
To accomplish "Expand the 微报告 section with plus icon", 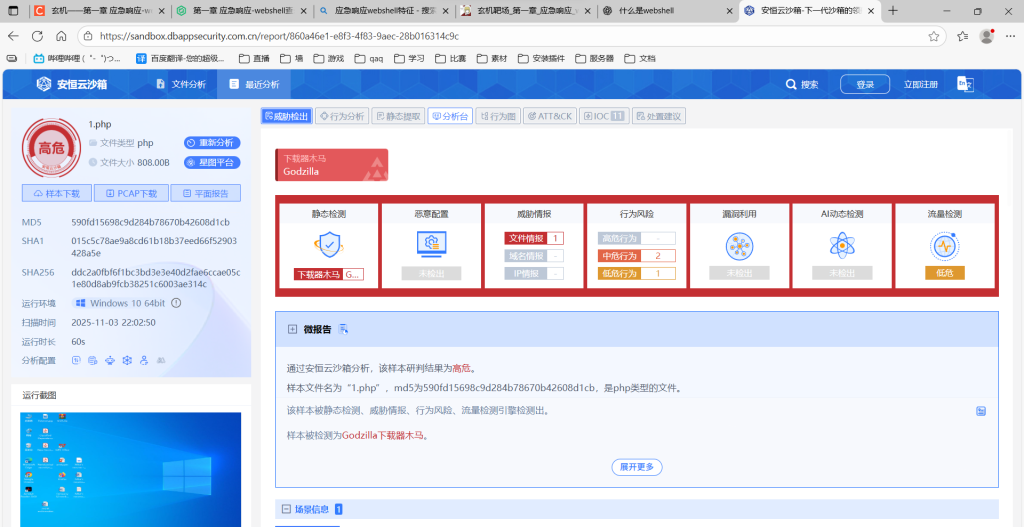I will (292, 329).
